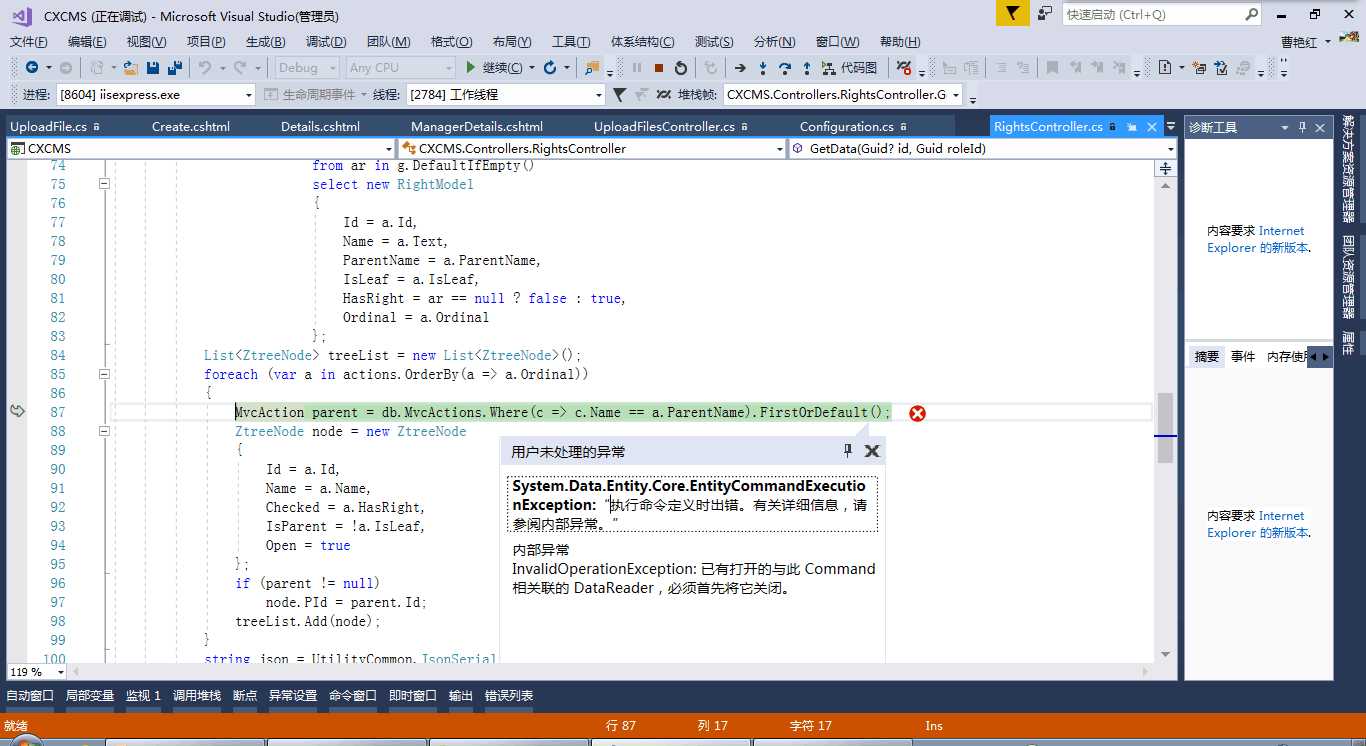Collapse the select block at line 75
This screenshot has height=746, width=1366.
coord(103,184)
